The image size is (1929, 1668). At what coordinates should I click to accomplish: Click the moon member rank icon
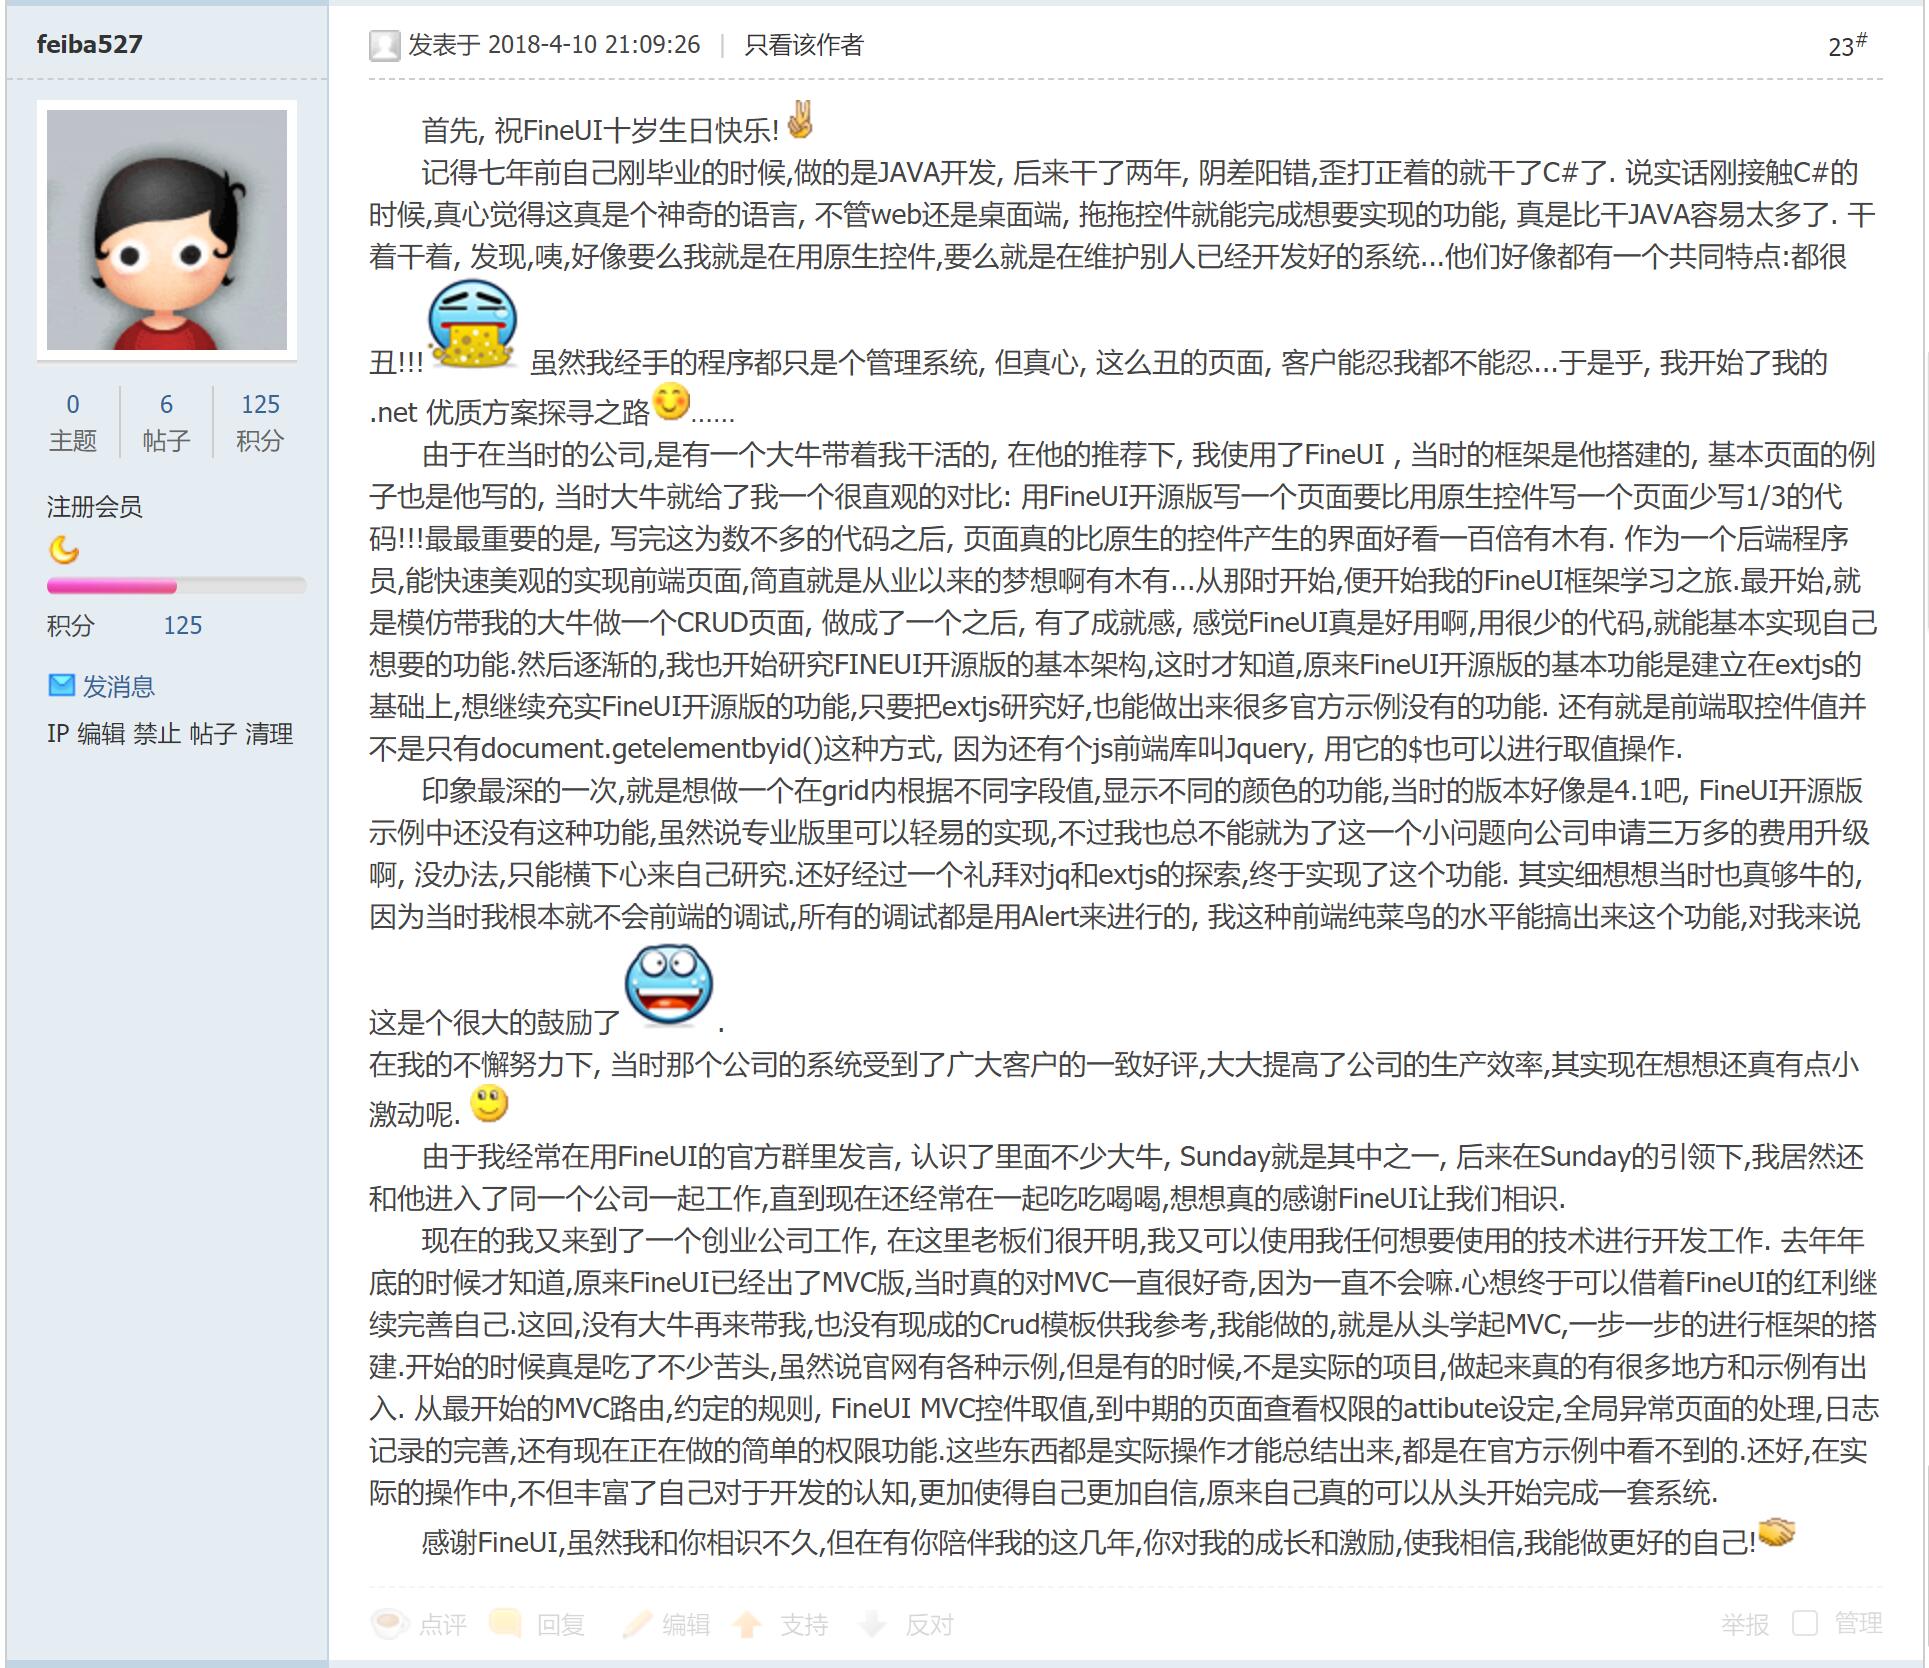(x=63, y=550)
